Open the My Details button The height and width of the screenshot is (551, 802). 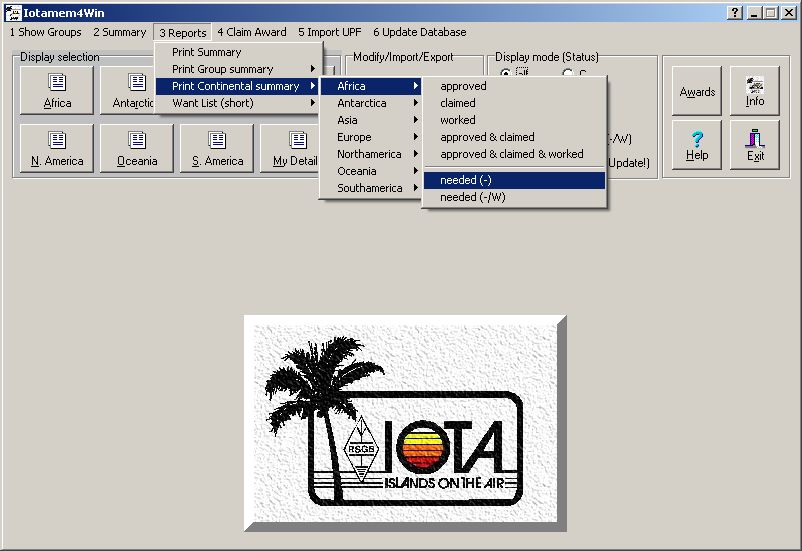289,148
